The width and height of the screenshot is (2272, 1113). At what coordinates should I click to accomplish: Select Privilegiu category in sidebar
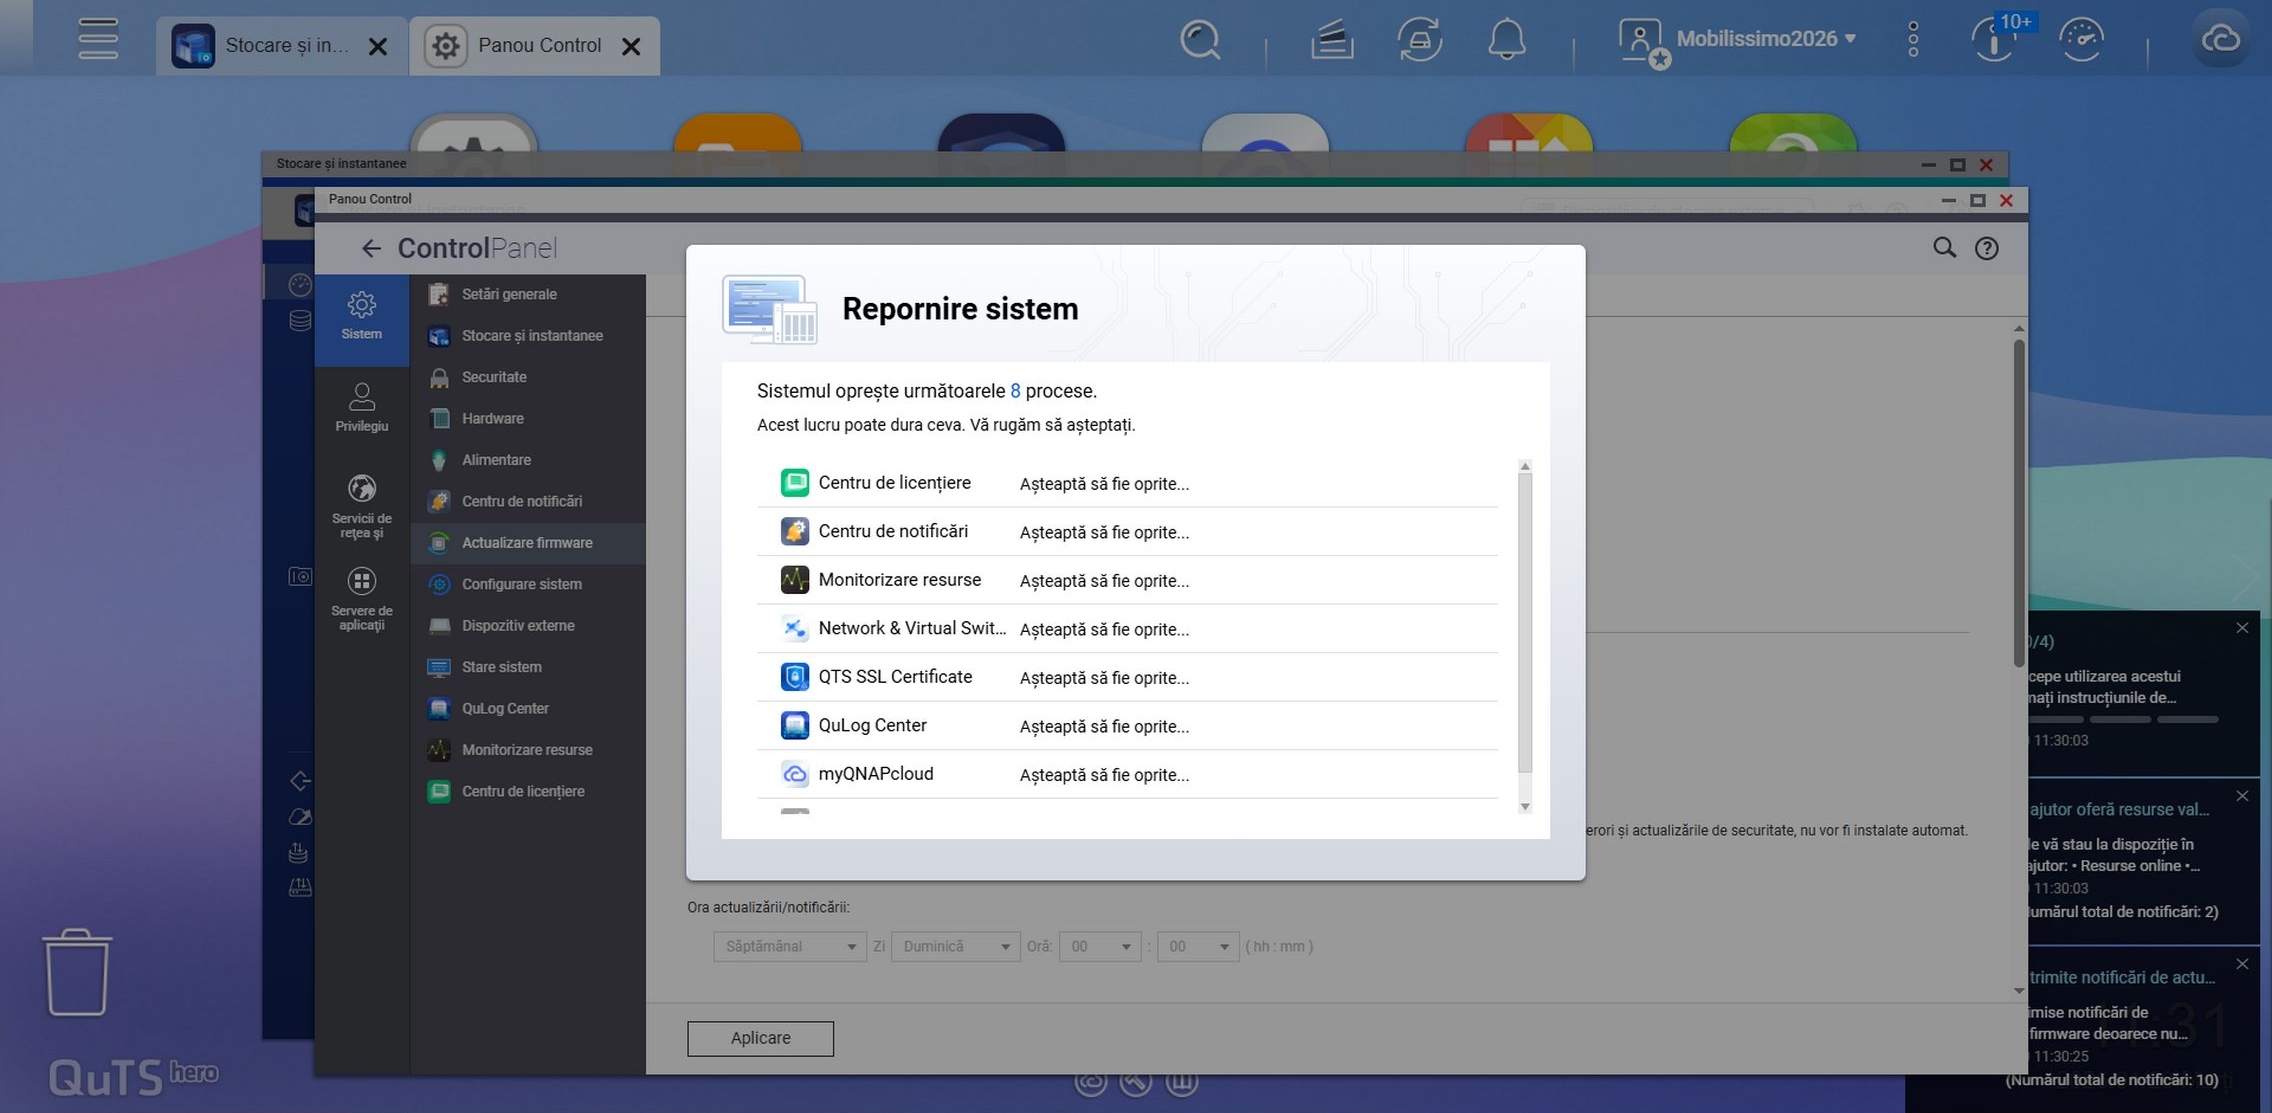pyautogui.click(x=361, y=407)
